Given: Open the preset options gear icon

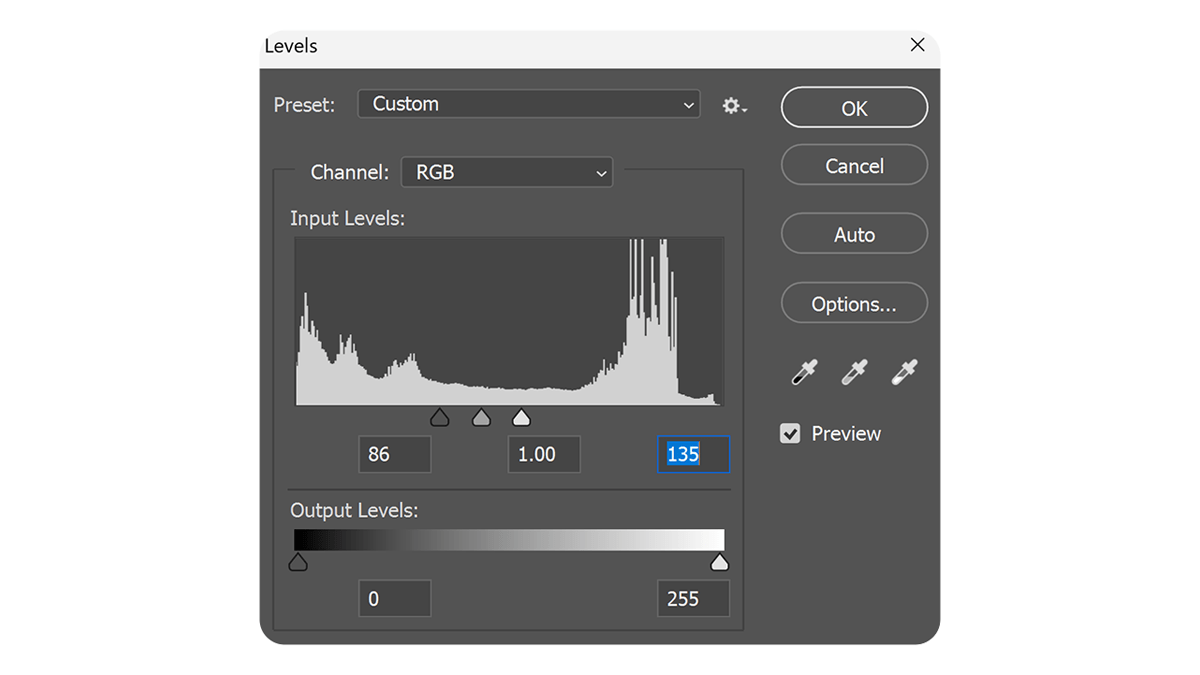Looking at the screenshot, I should click(x=731, y=105).
